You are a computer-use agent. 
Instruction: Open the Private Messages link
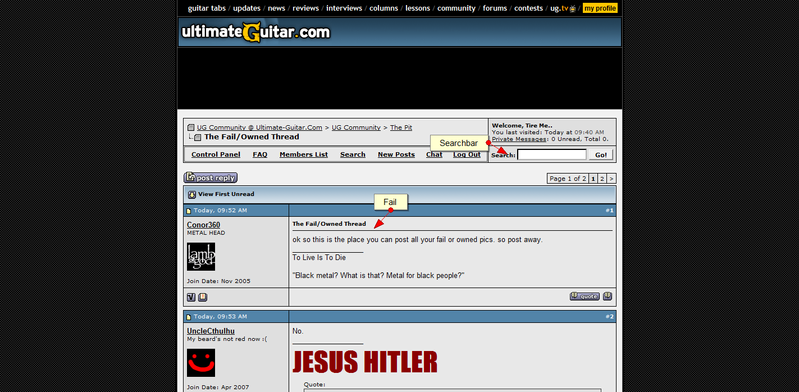[520, 139]
